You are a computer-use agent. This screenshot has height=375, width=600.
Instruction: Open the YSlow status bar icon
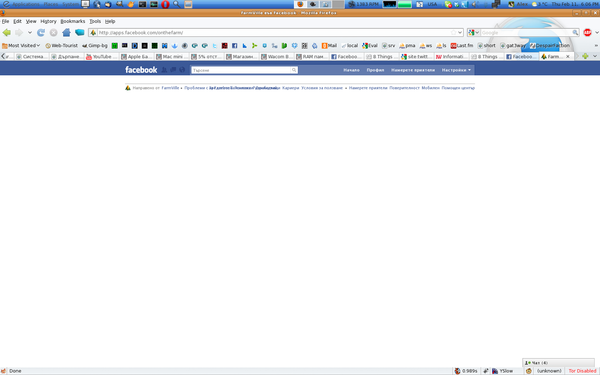(x=502, y=371)
